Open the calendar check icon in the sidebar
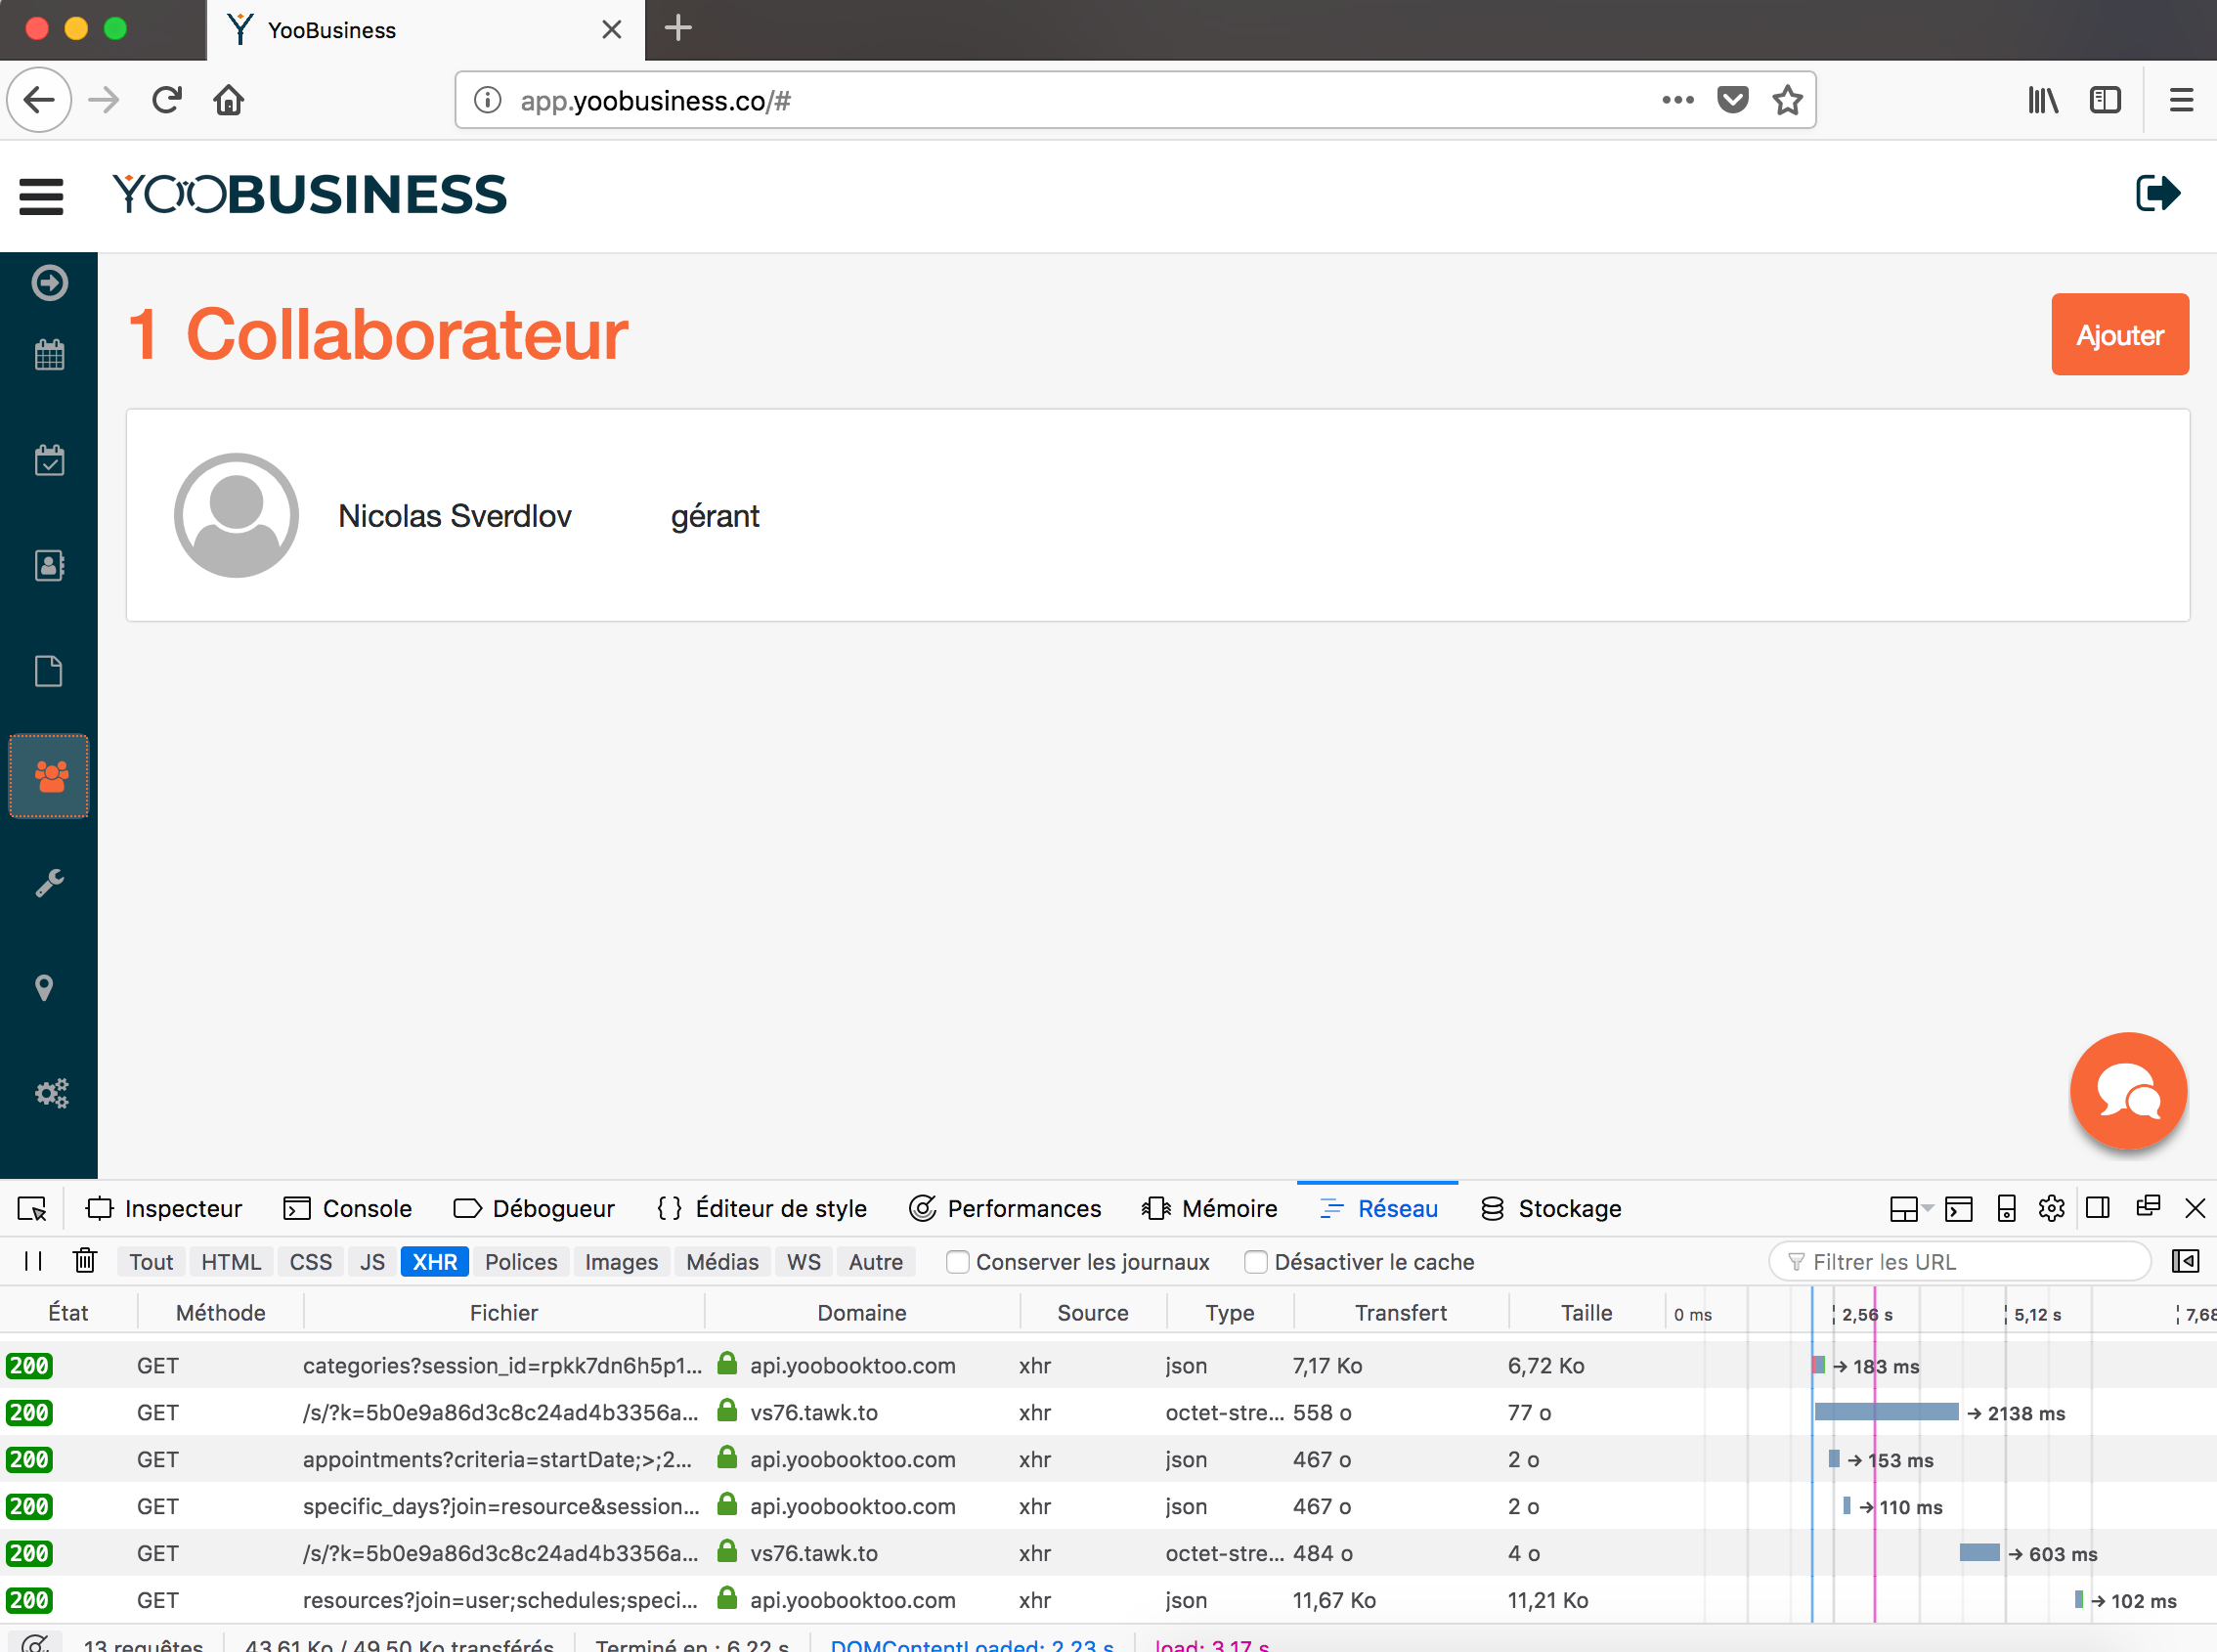This screenshot has height=1652, width=2217. [x=49, y=460]
